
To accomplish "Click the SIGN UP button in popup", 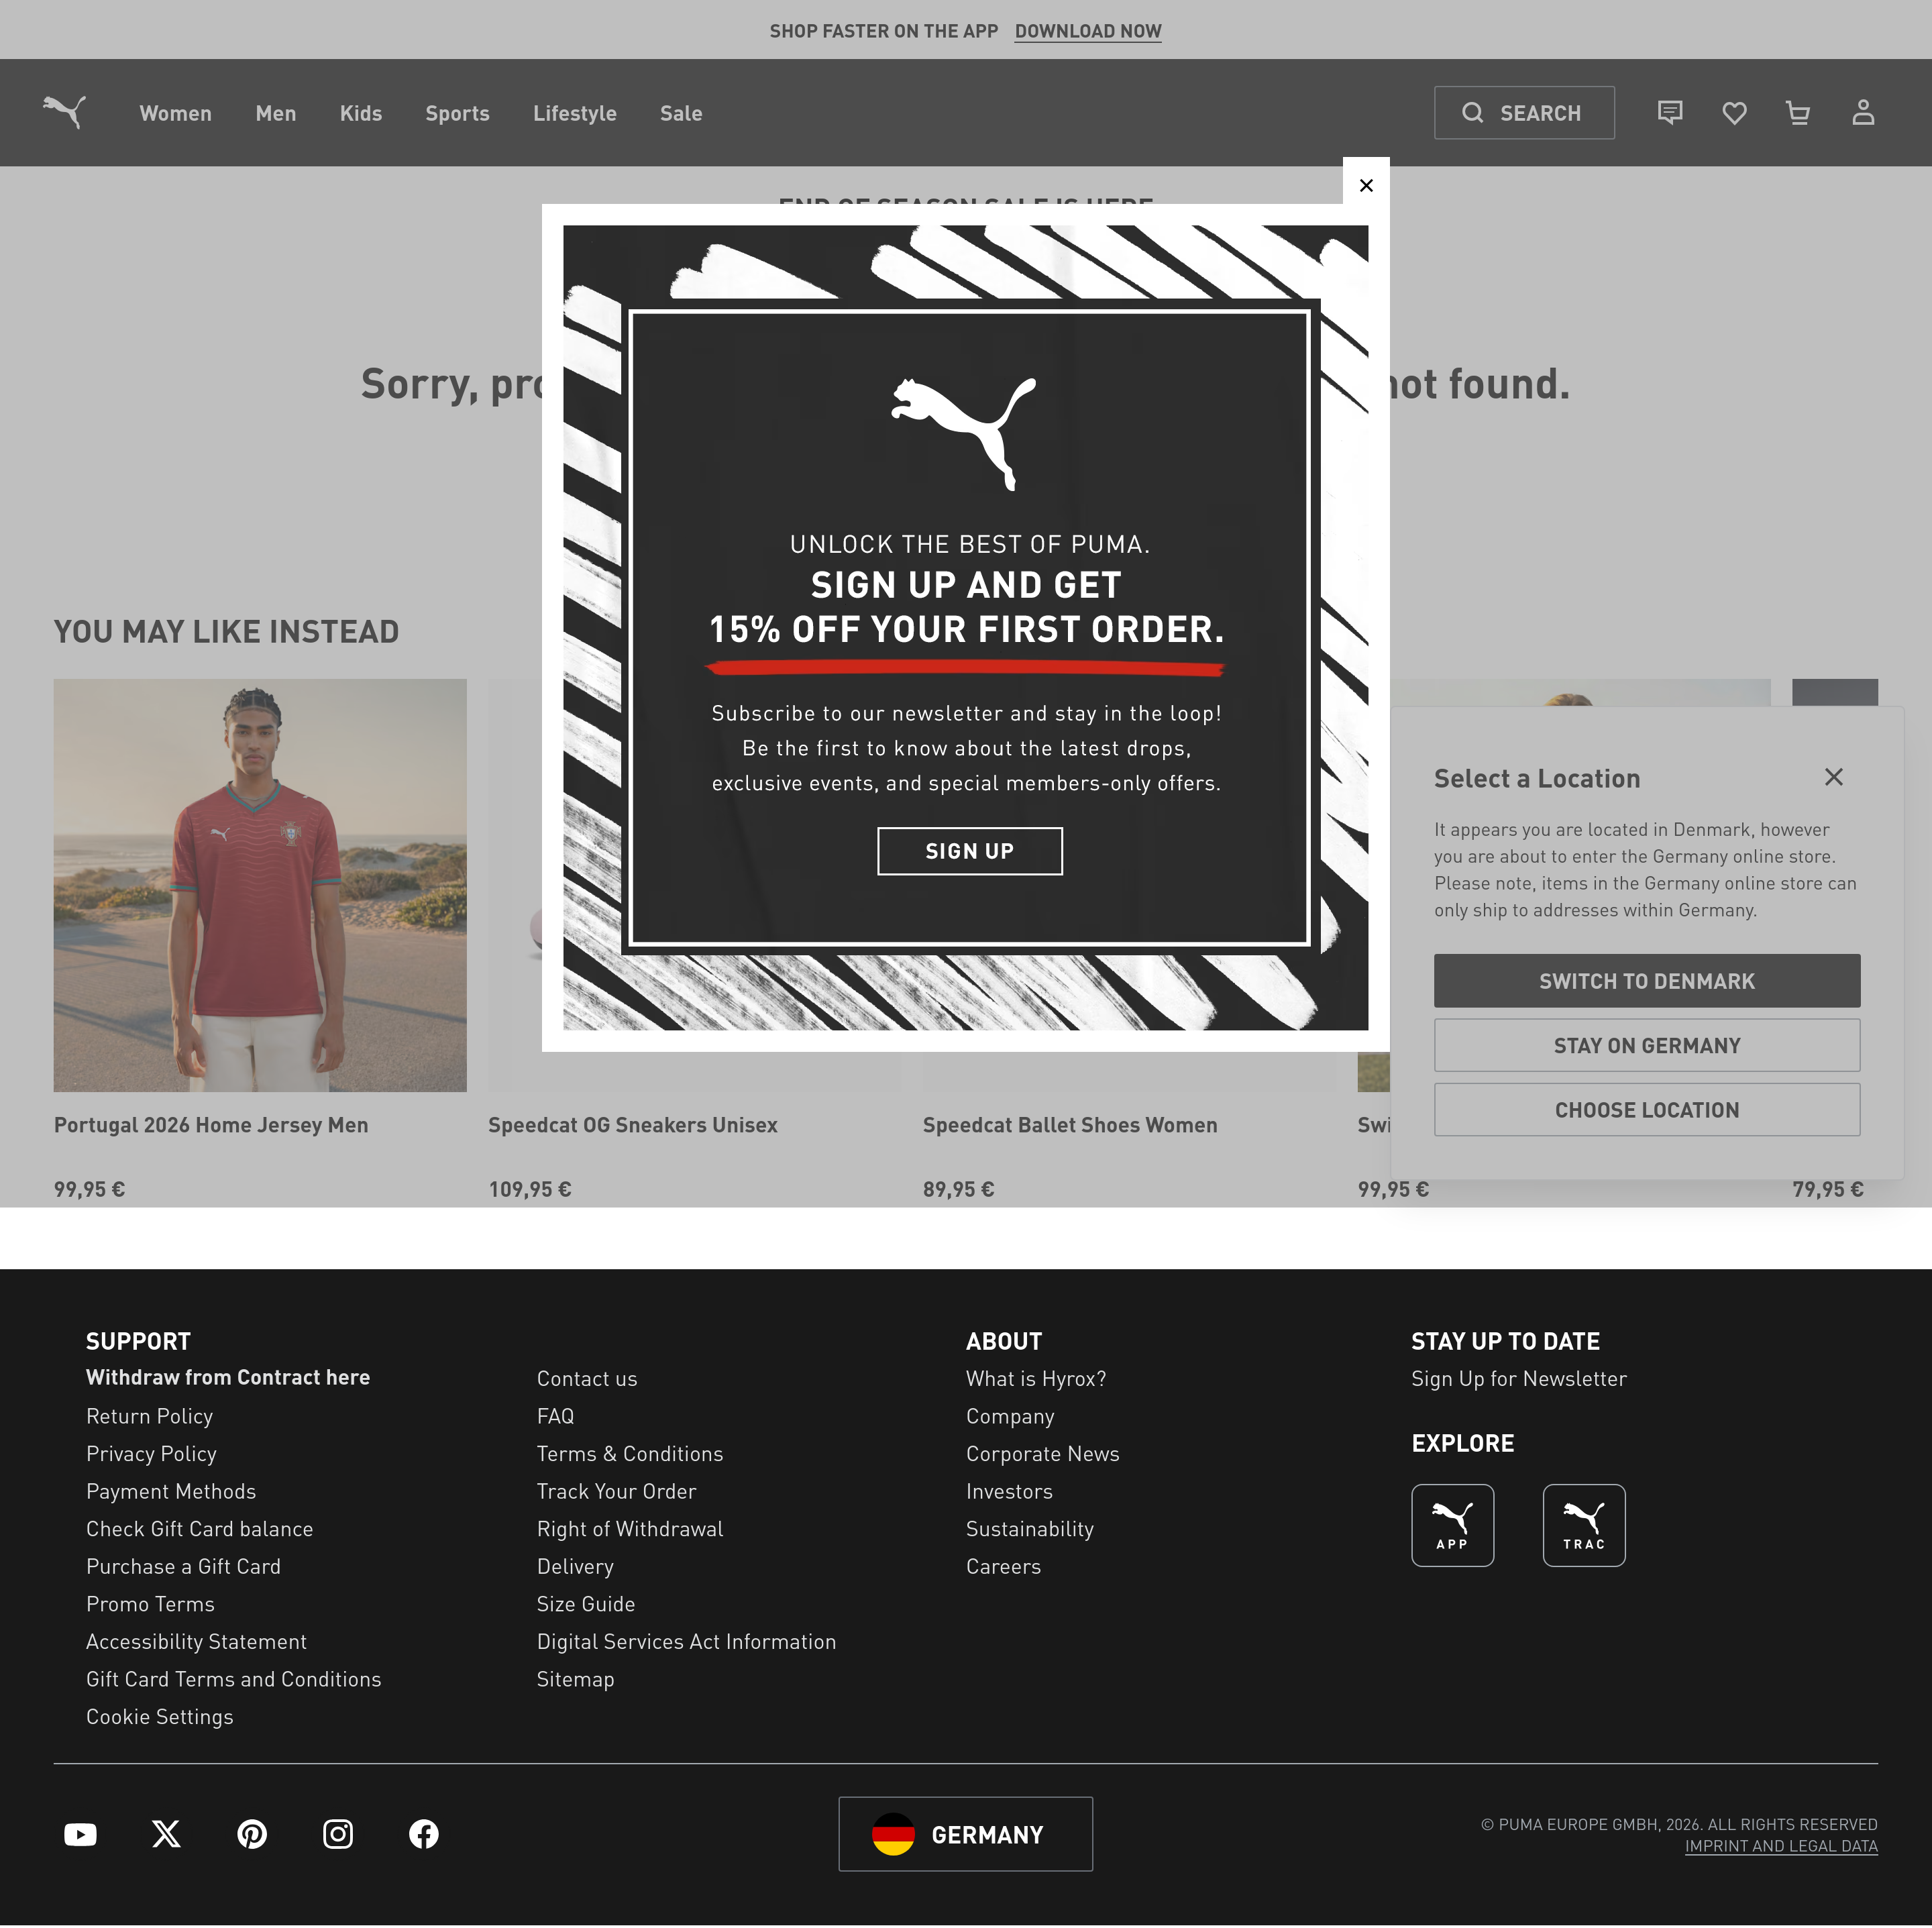I will tap(970, 851).
